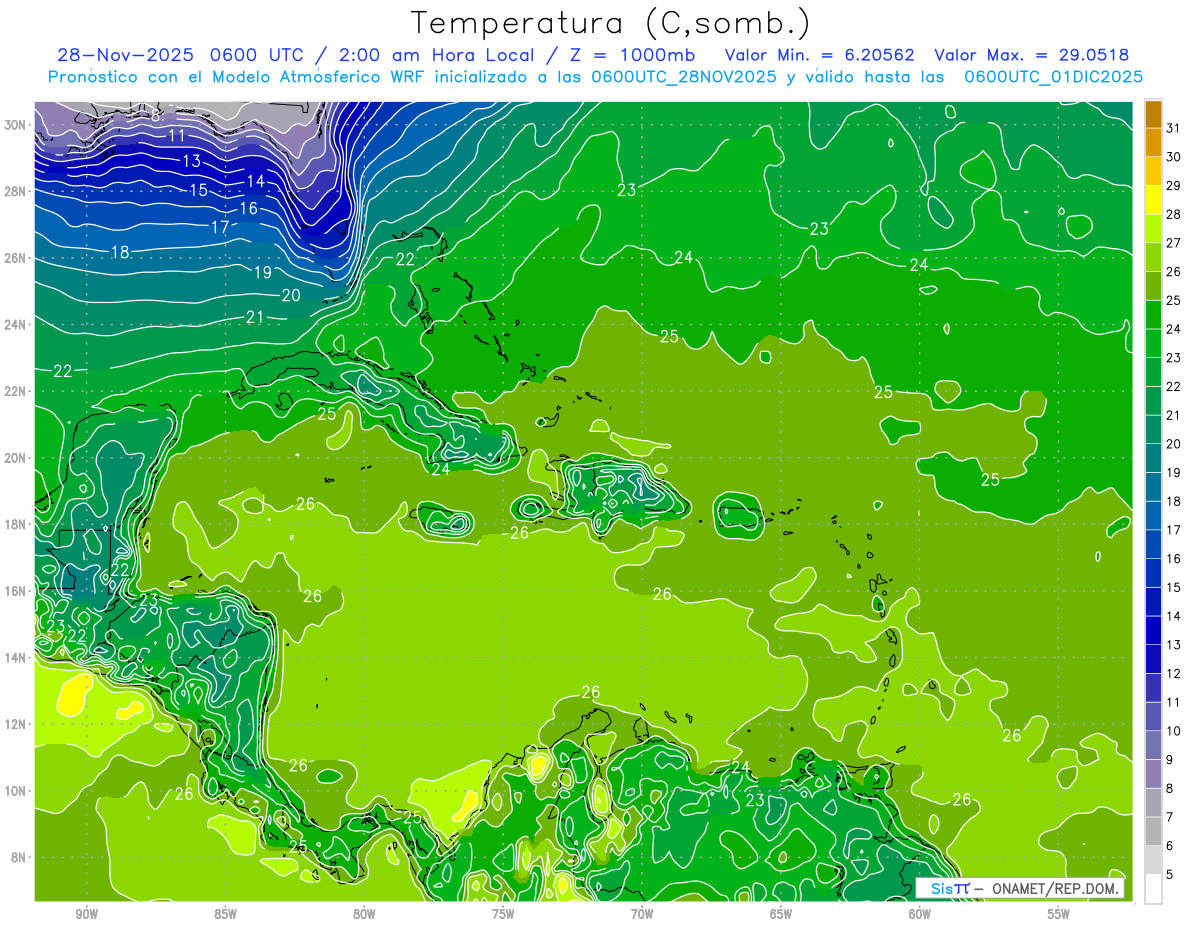The image size is (1200, 927).
Task: Click the 18N latitude axis label
Action: click(x=15, y=524)
